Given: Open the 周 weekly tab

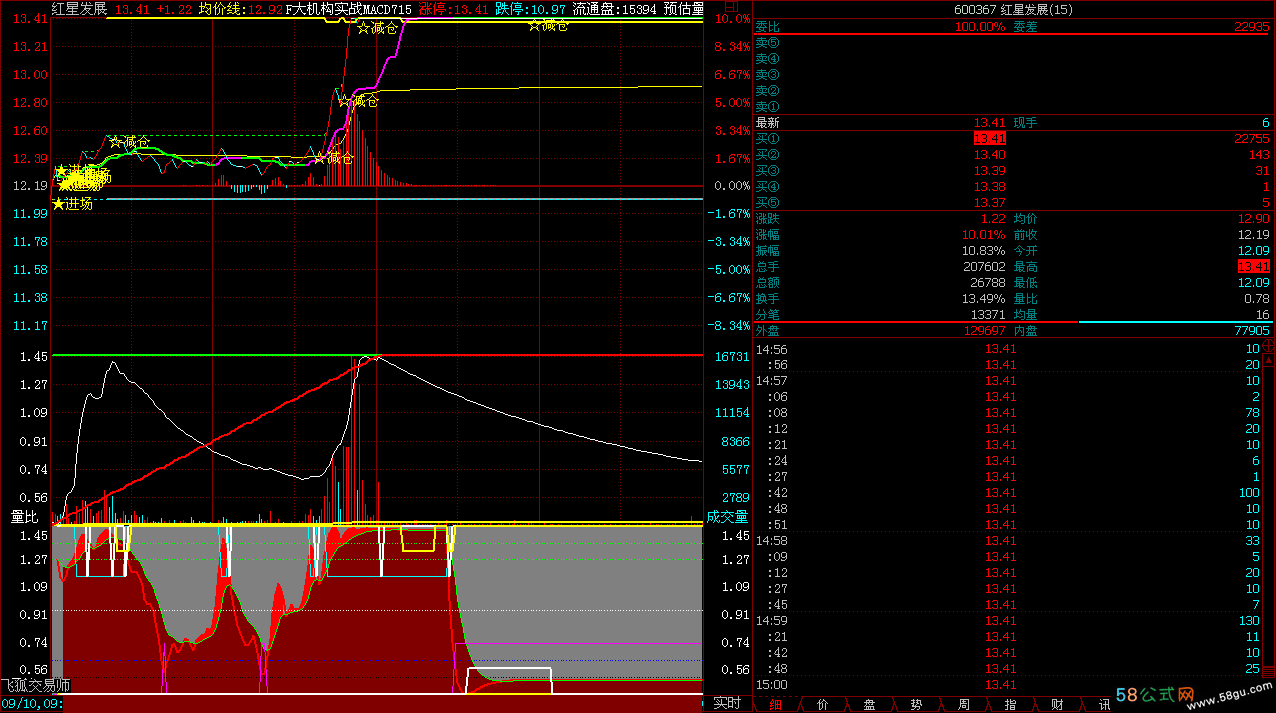Looking at the screenshot, I should (x=963, y=704).
